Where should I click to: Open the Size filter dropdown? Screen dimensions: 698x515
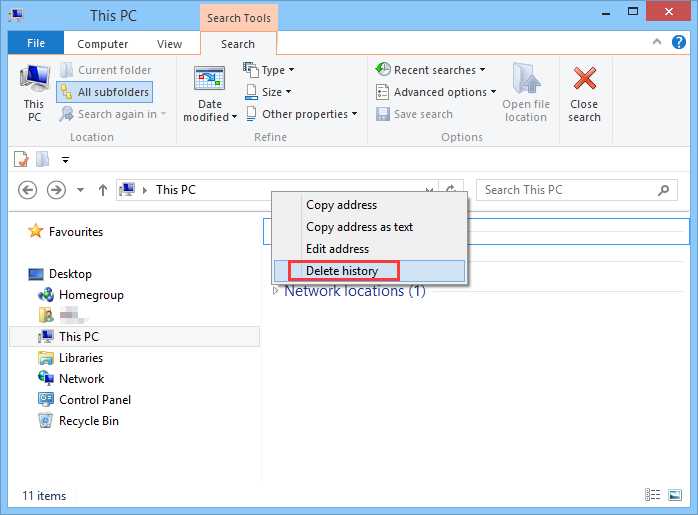coord(268,92)
